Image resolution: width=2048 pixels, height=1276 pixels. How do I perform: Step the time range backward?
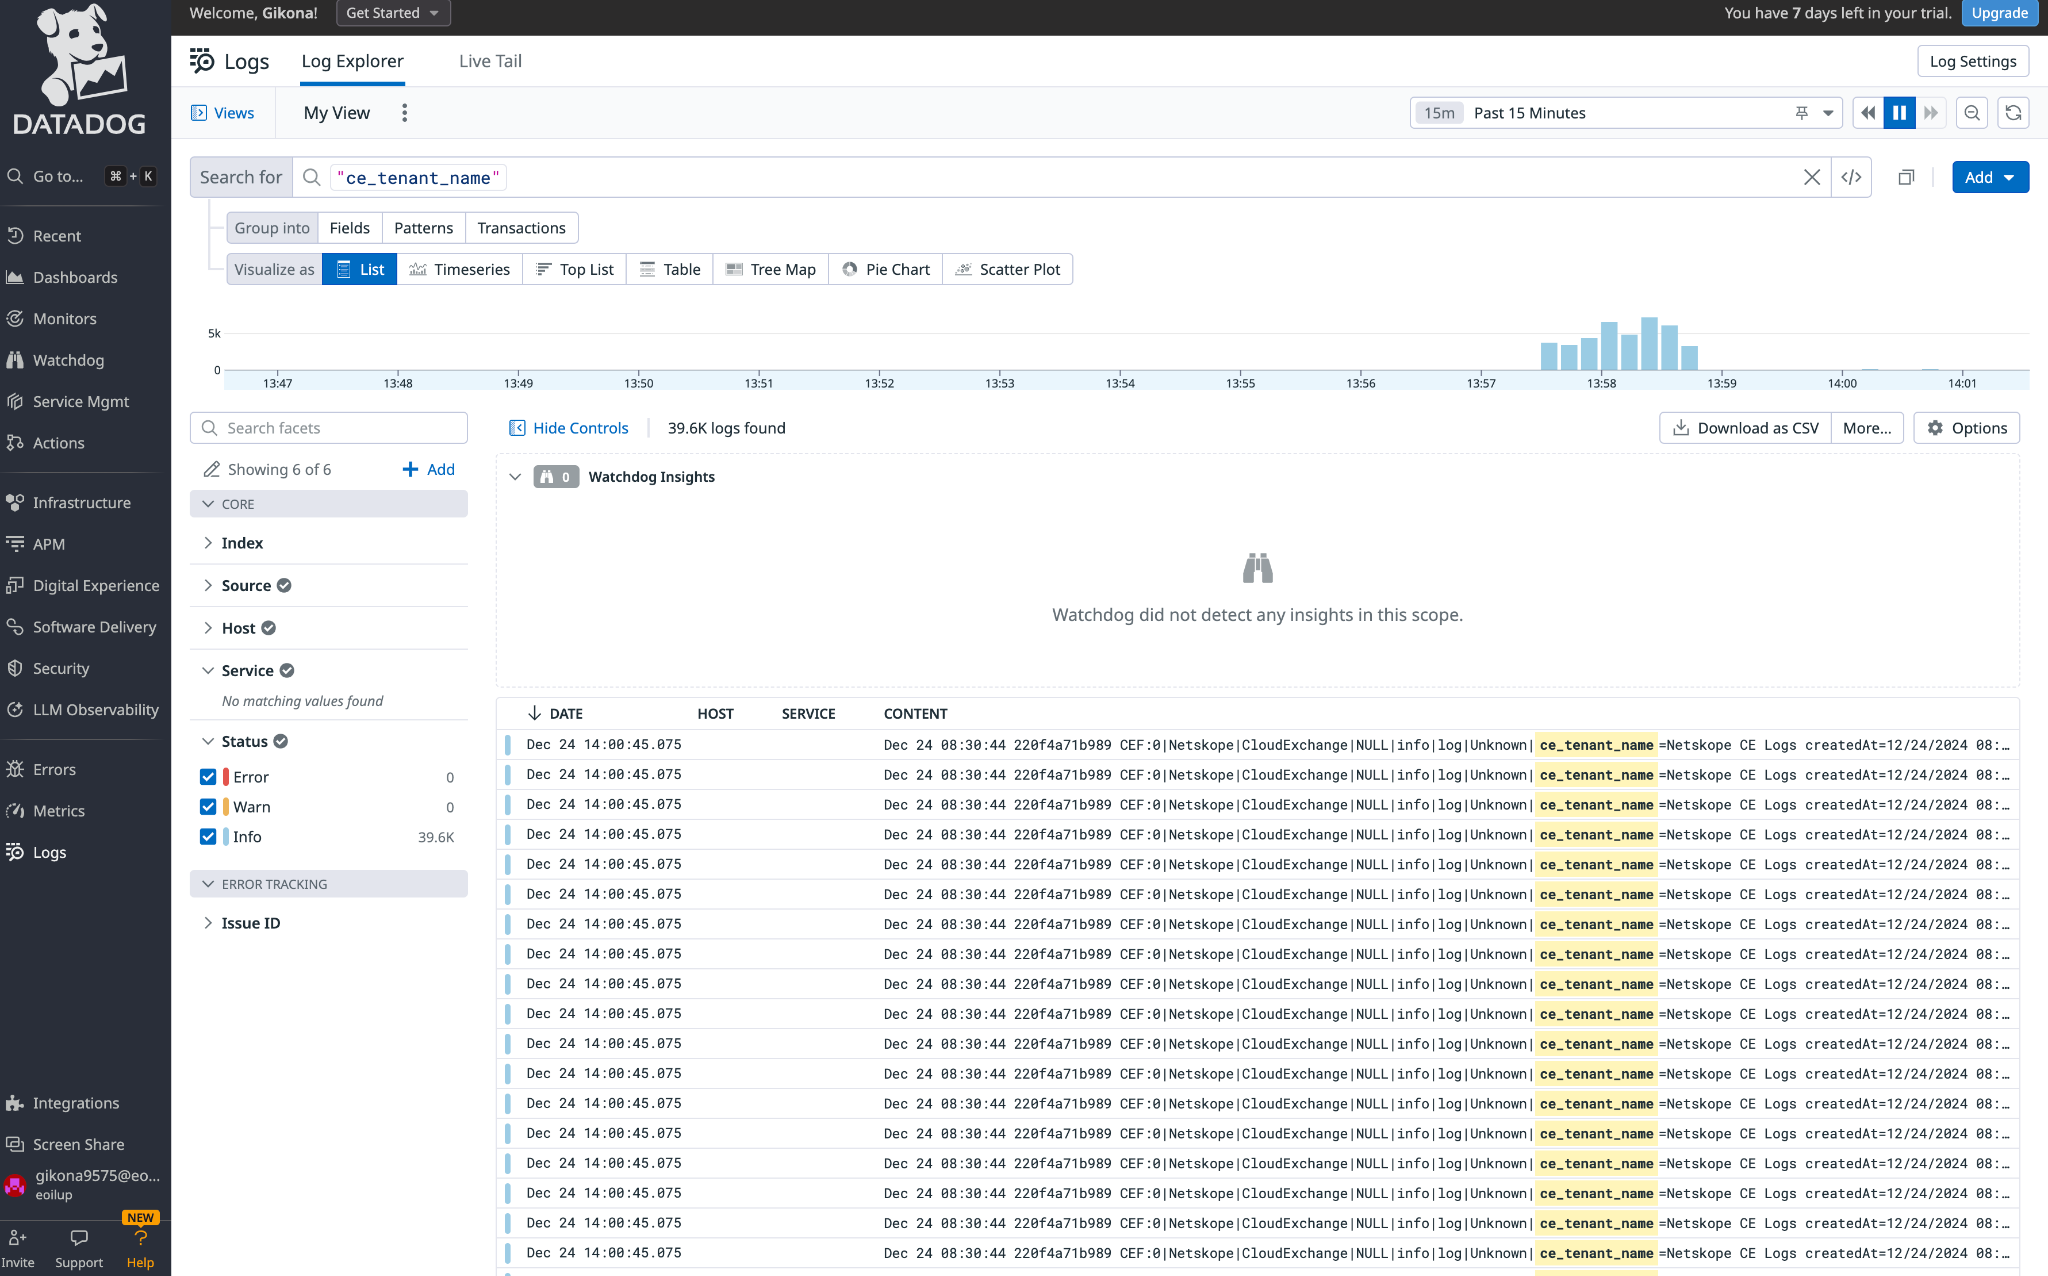tap(1868, 113)
